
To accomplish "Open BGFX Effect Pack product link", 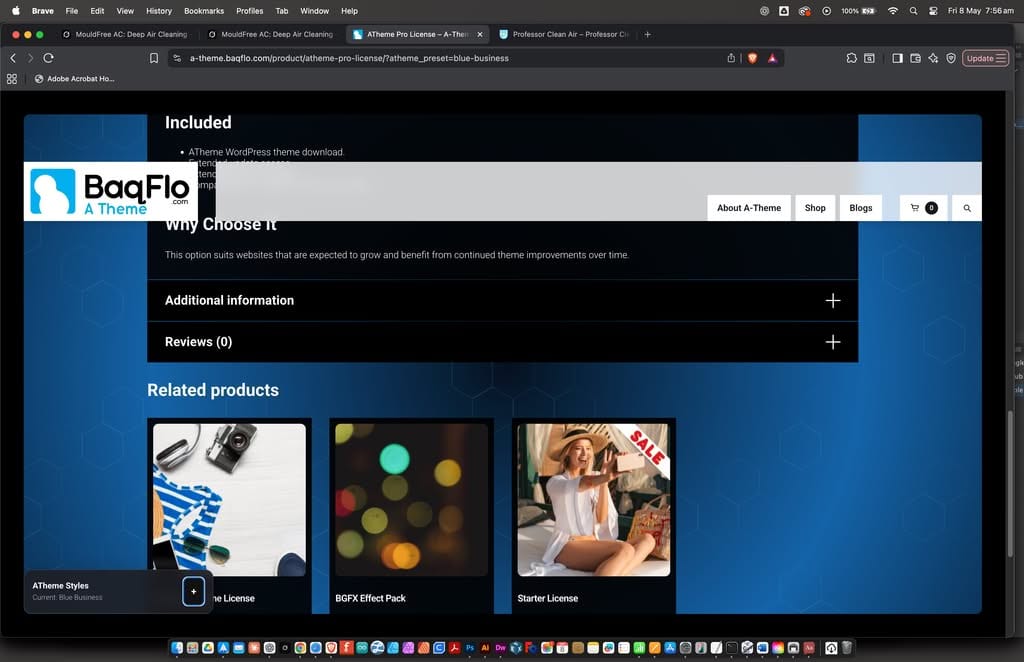I will point(370,598).
